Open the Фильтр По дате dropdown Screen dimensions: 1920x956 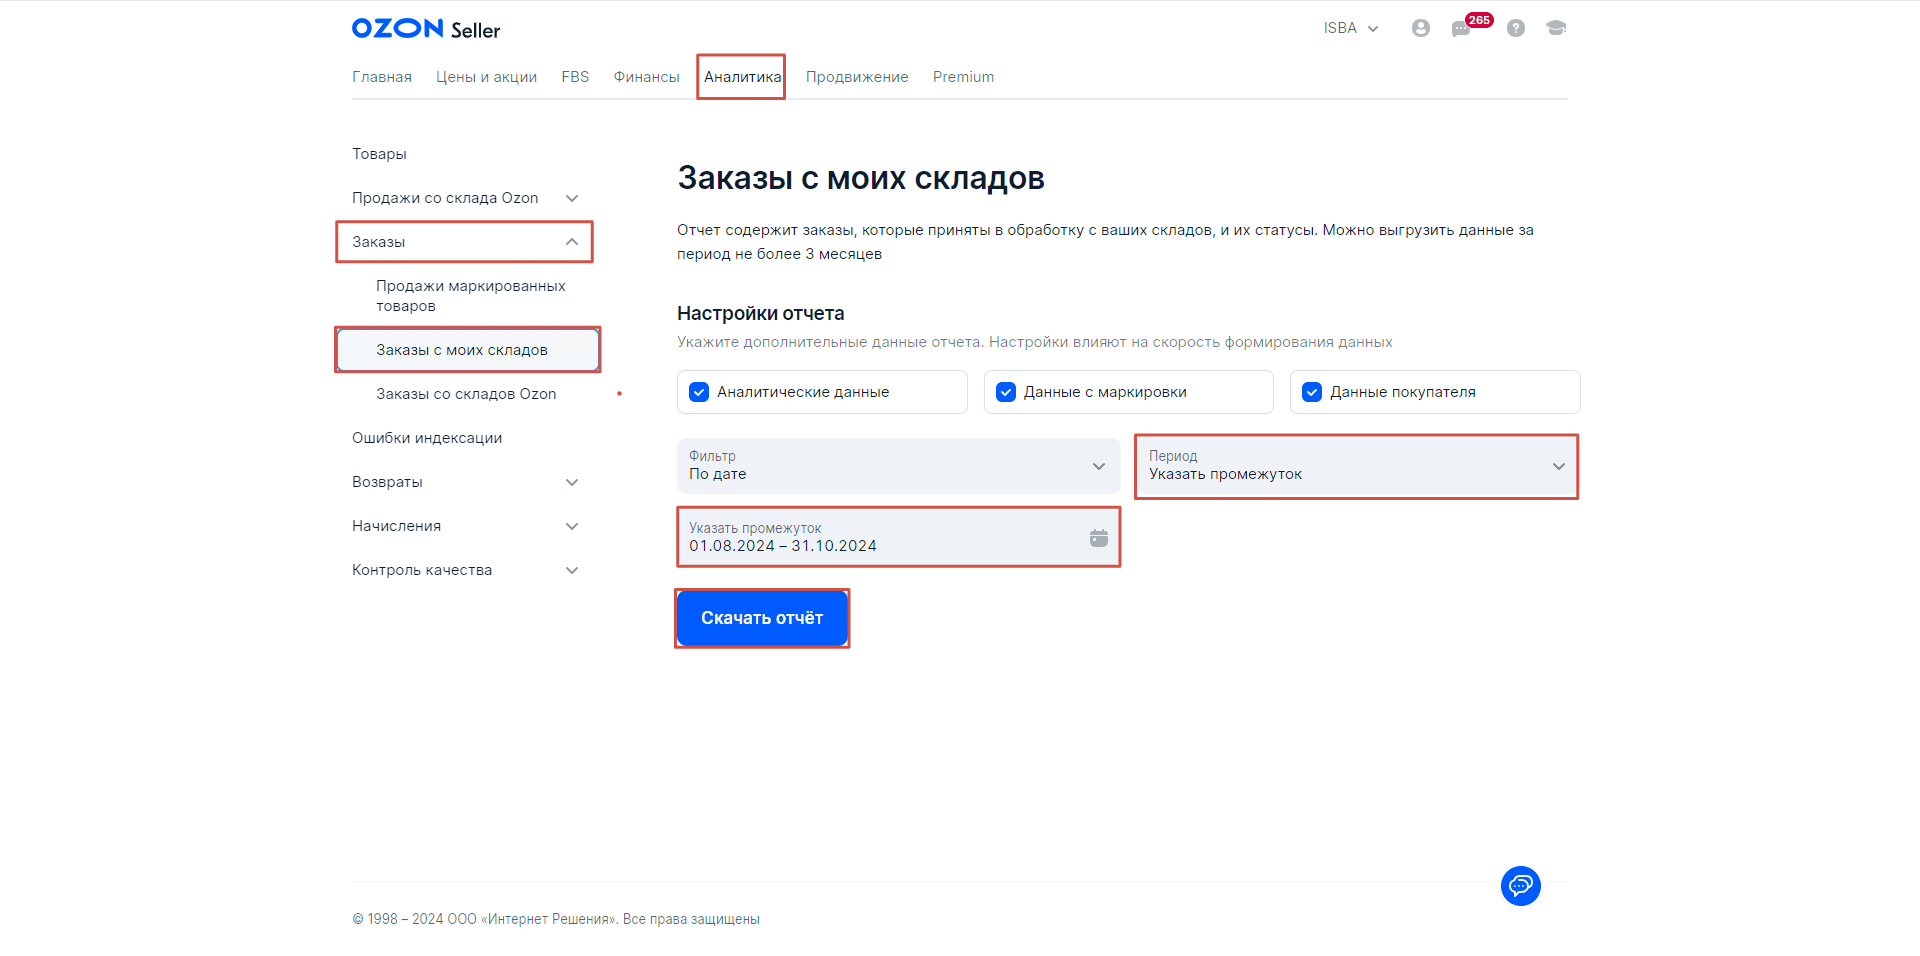tap(899, 466)
